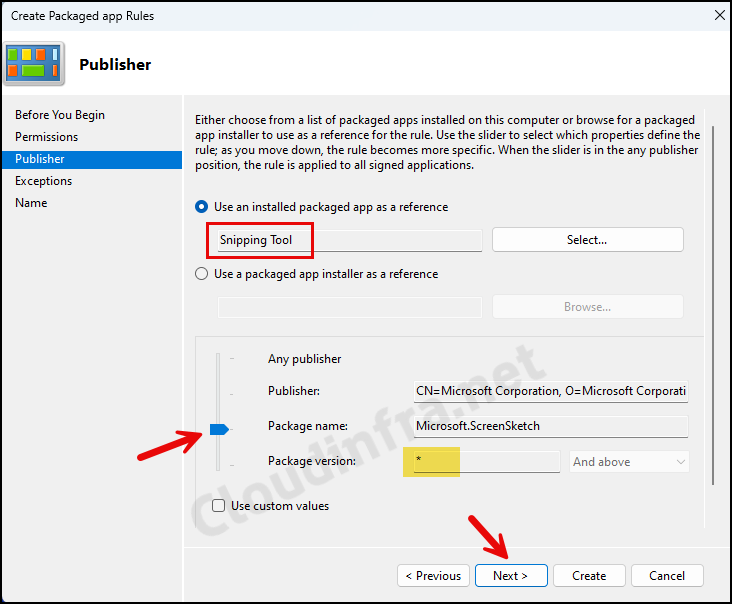
Task: Go to the Name step
Action: coord(31,203)
